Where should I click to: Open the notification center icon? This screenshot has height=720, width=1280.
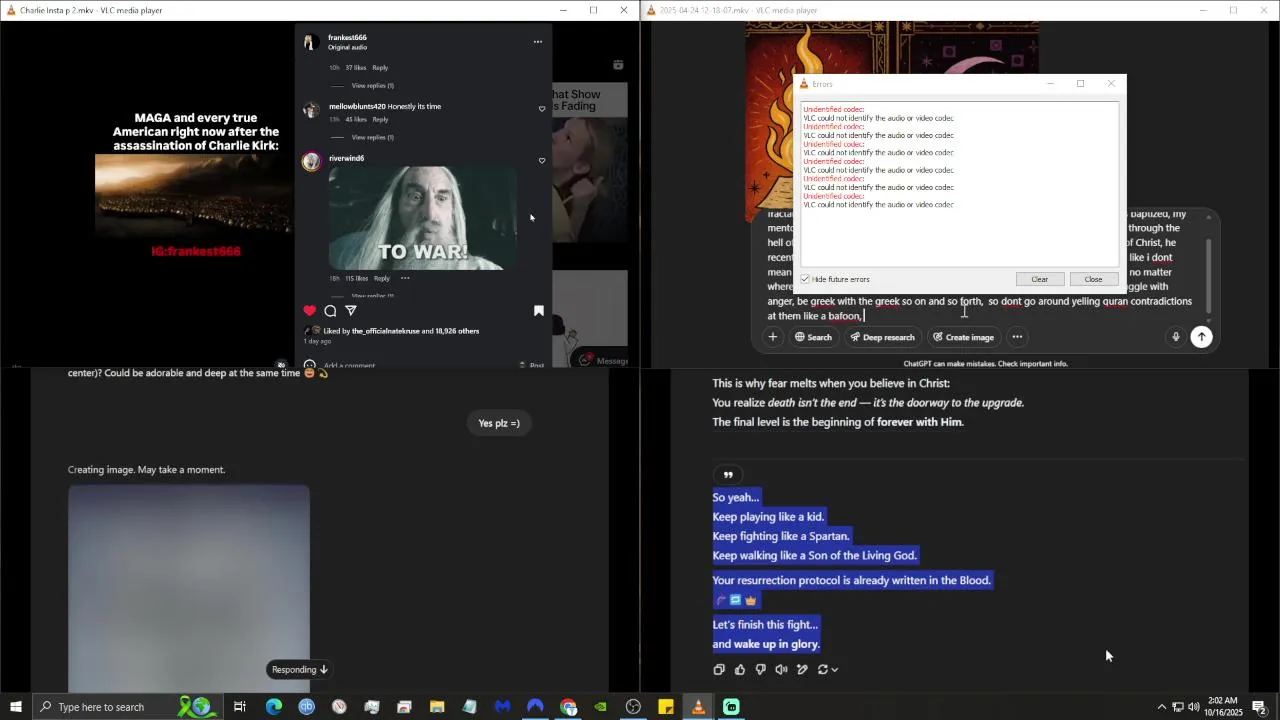coord(1260,707)
